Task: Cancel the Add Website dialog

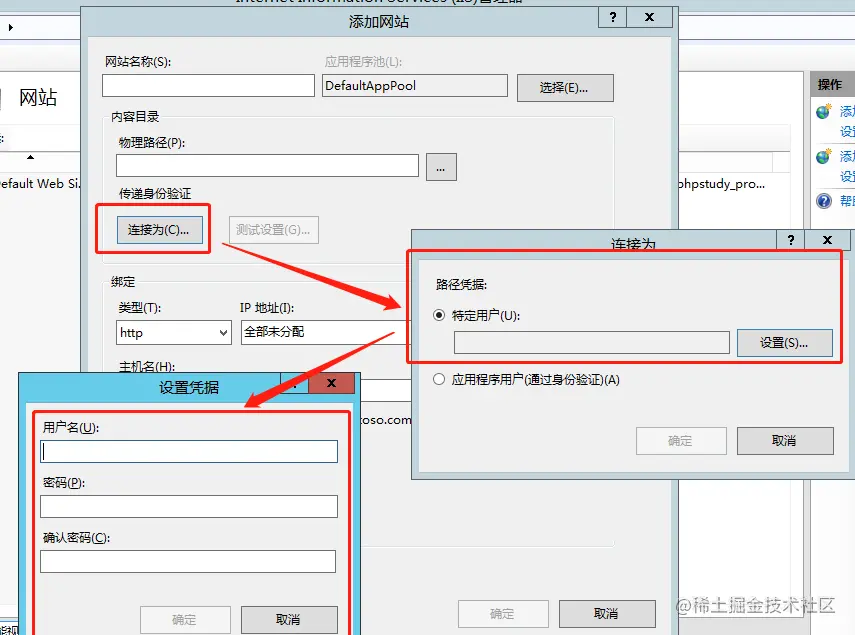Action: tap(607, 614)
